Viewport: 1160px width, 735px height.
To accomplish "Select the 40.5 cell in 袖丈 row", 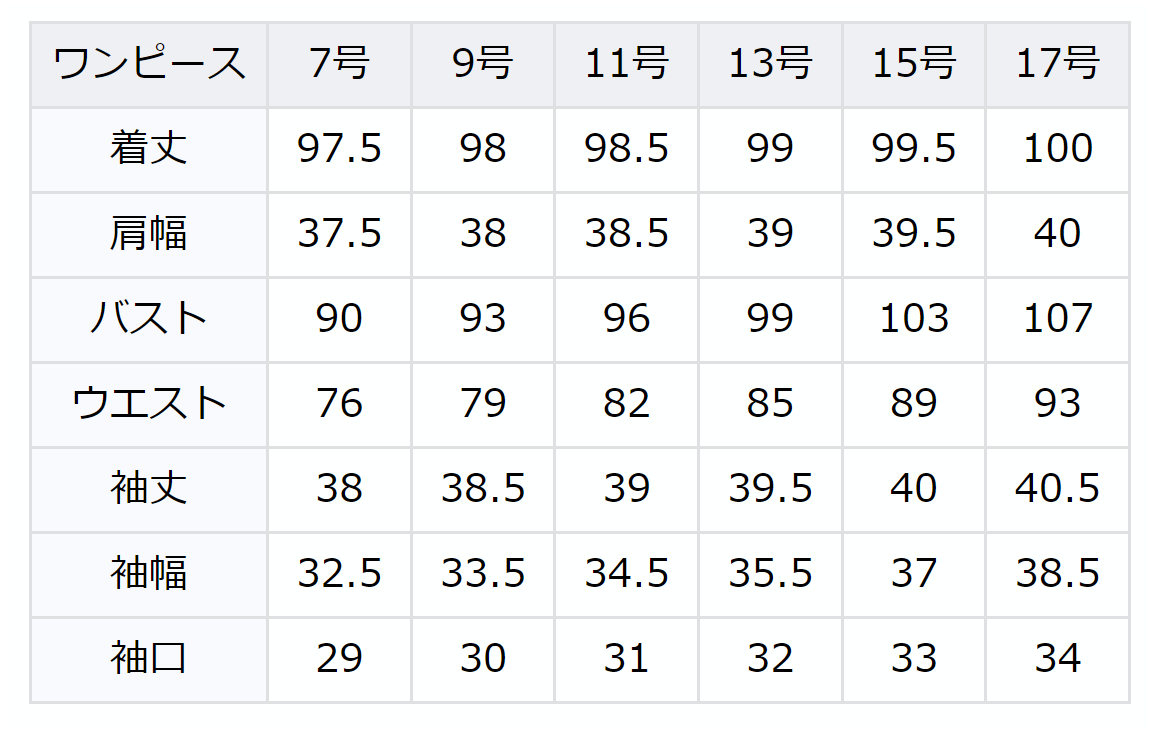I will pos(1058,489).
